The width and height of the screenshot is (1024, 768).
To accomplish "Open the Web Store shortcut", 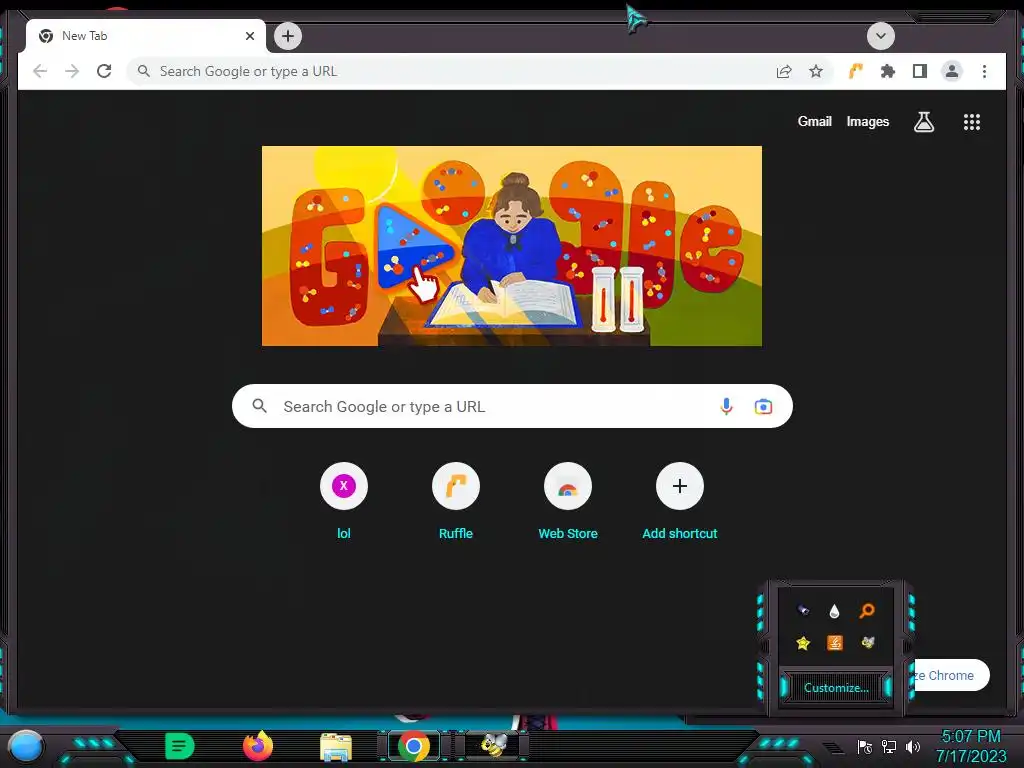I will pos(568,501).
